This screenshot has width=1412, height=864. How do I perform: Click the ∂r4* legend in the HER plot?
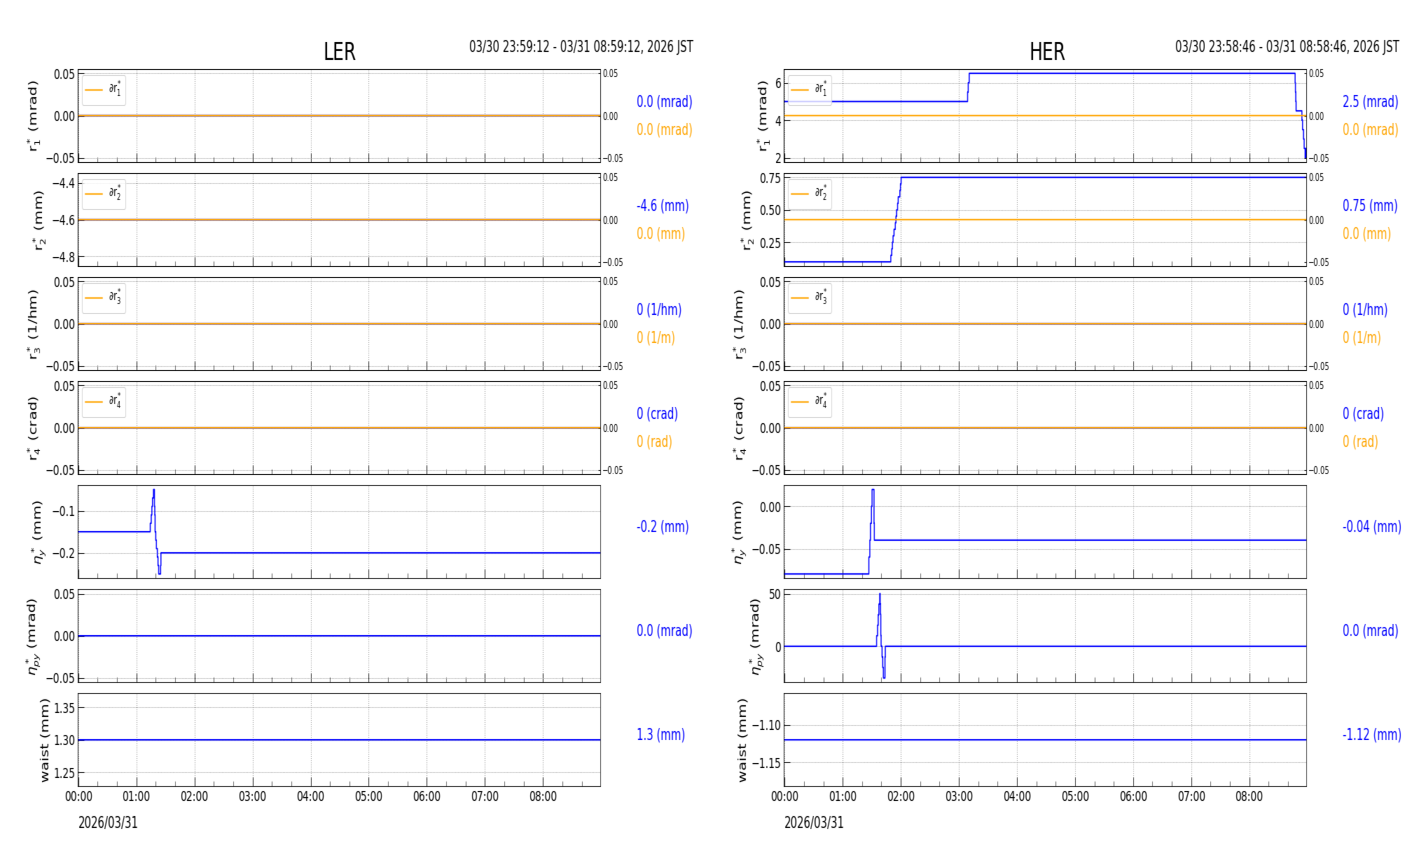(810, 402)
